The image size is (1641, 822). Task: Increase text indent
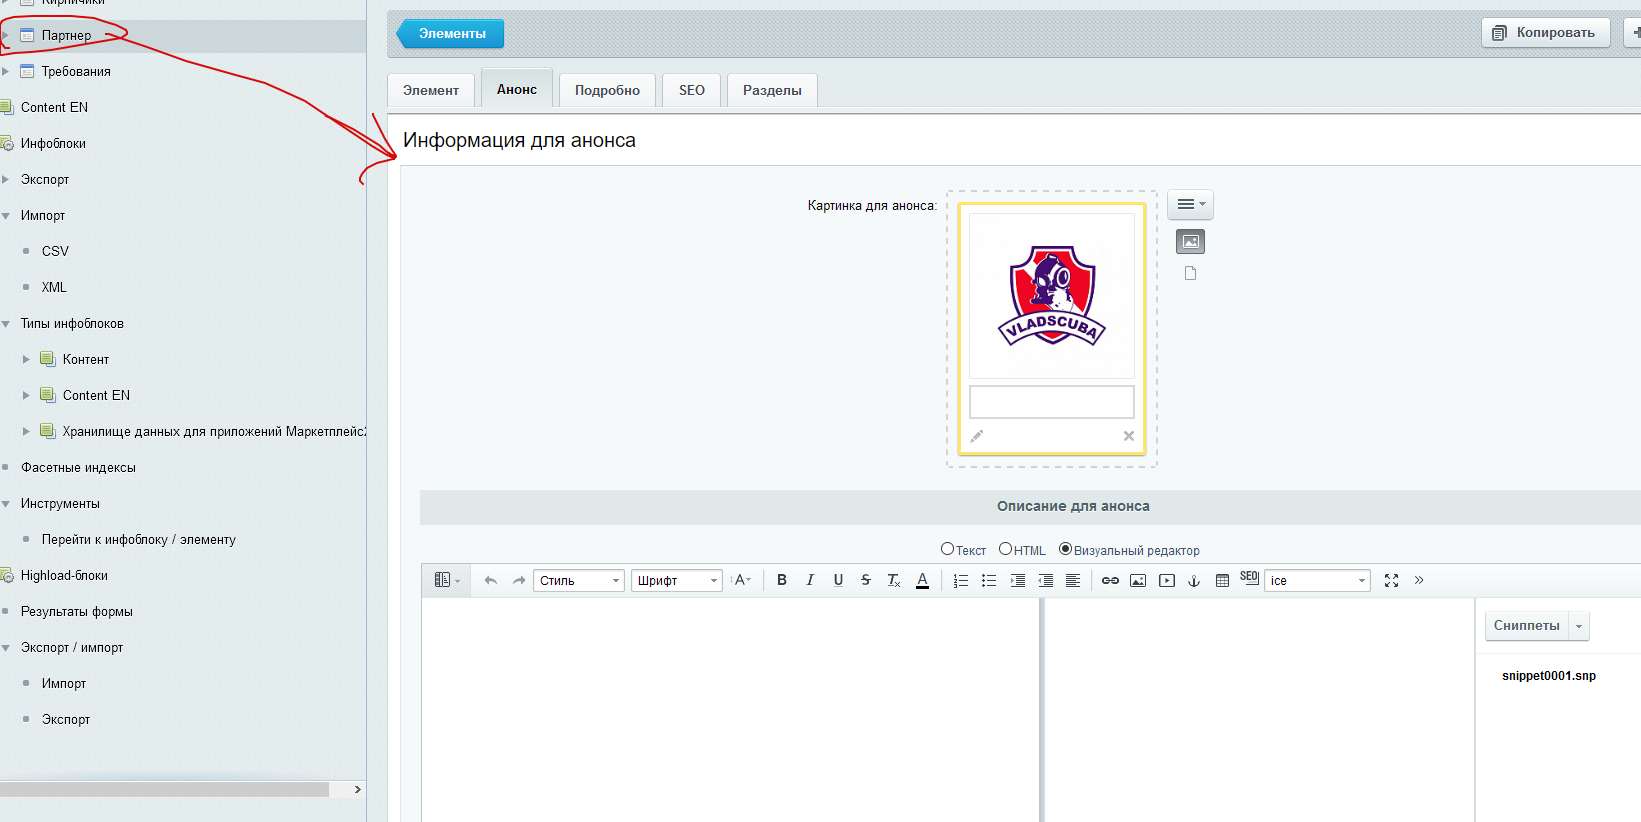[1018, 580]
